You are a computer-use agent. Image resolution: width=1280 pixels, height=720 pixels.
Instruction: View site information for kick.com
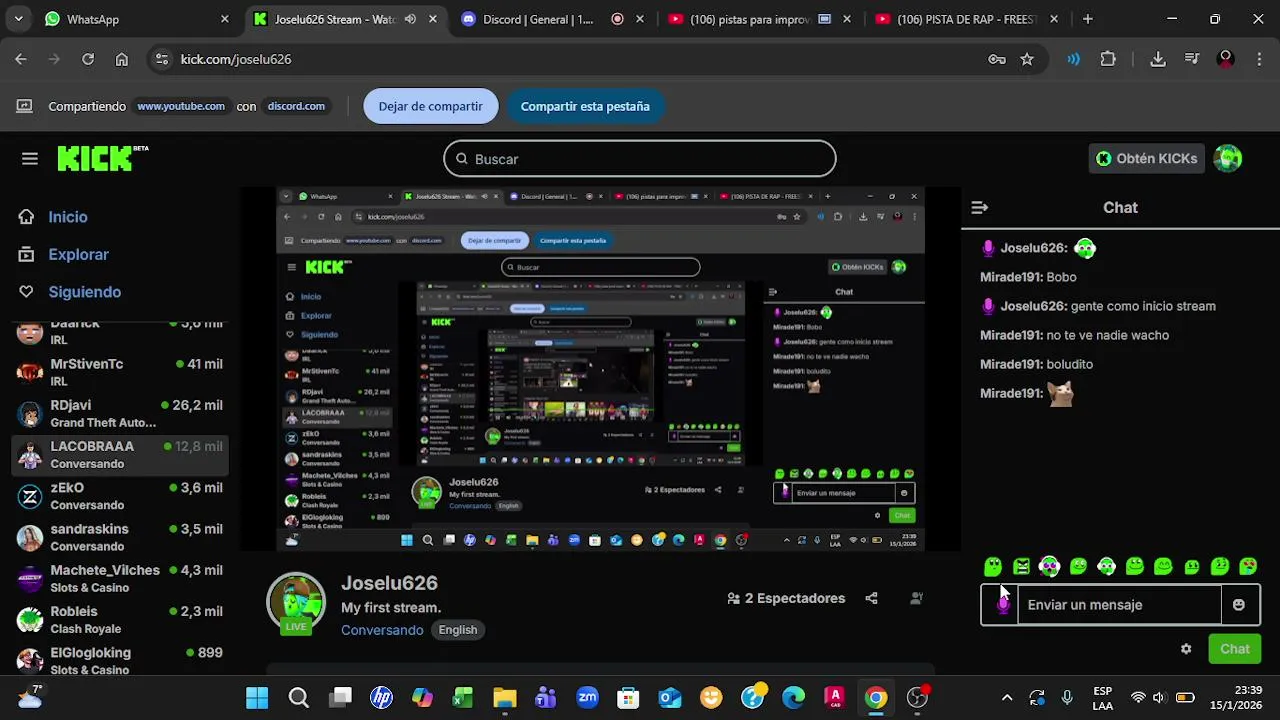pyautogui.click(x=162, y=59)
